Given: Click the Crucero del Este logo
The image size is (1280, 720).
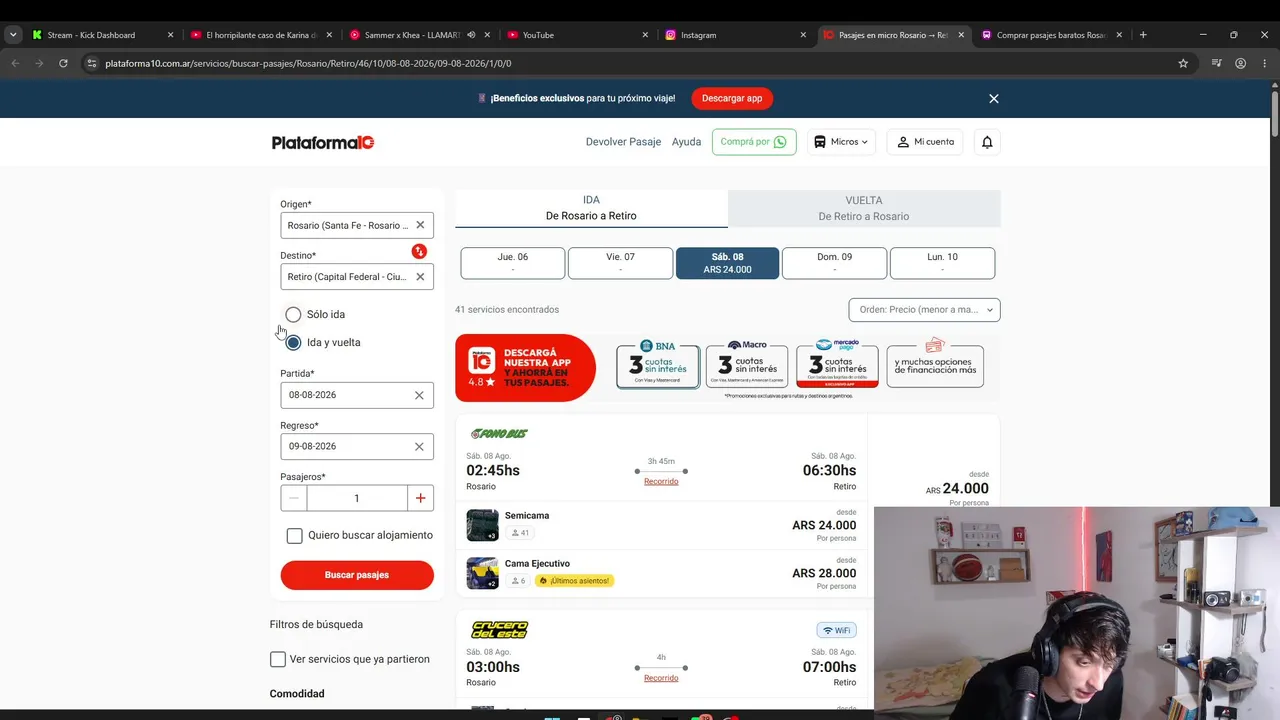Looking at the screenshot, I should pyautogui.click(x=499, y=630).
